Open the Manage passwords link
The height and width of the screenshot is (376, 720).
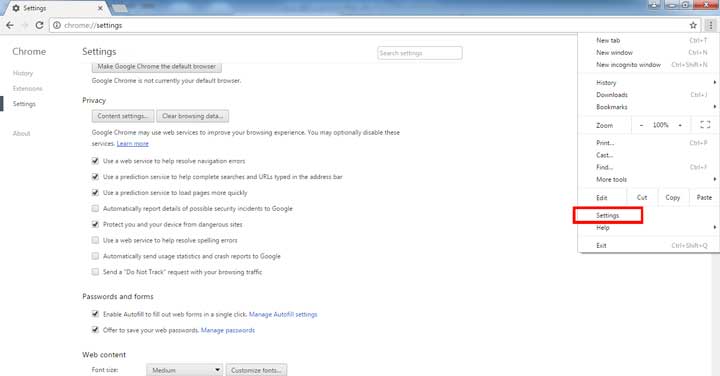(x=228, y=330)
